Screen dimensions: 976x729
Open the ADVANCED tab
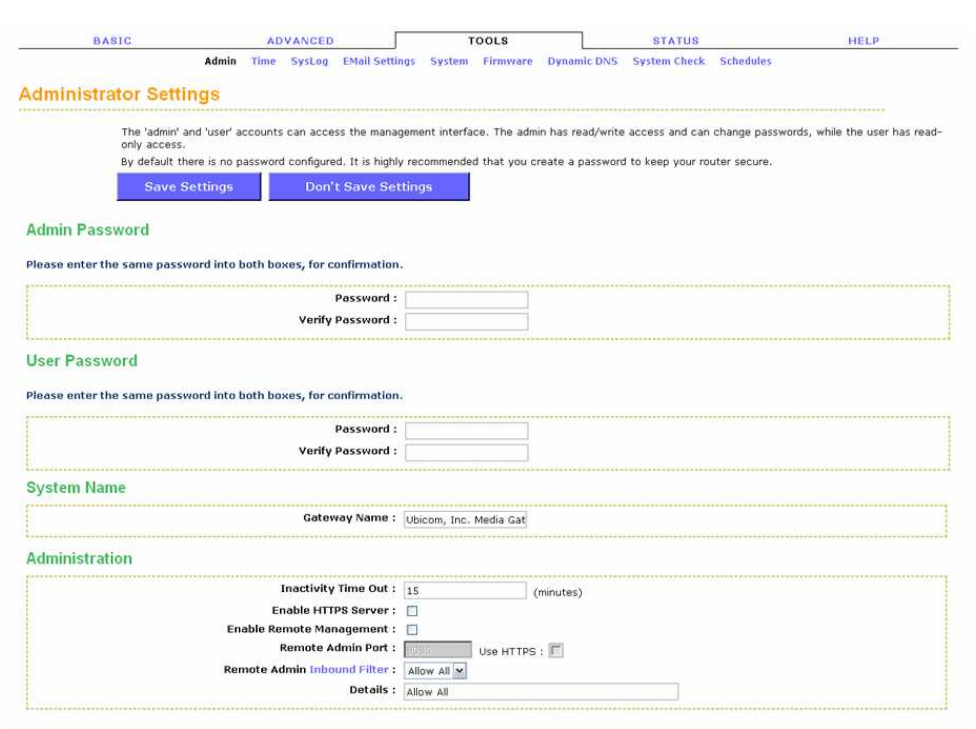pyautogui.click(x=300, y=41)
